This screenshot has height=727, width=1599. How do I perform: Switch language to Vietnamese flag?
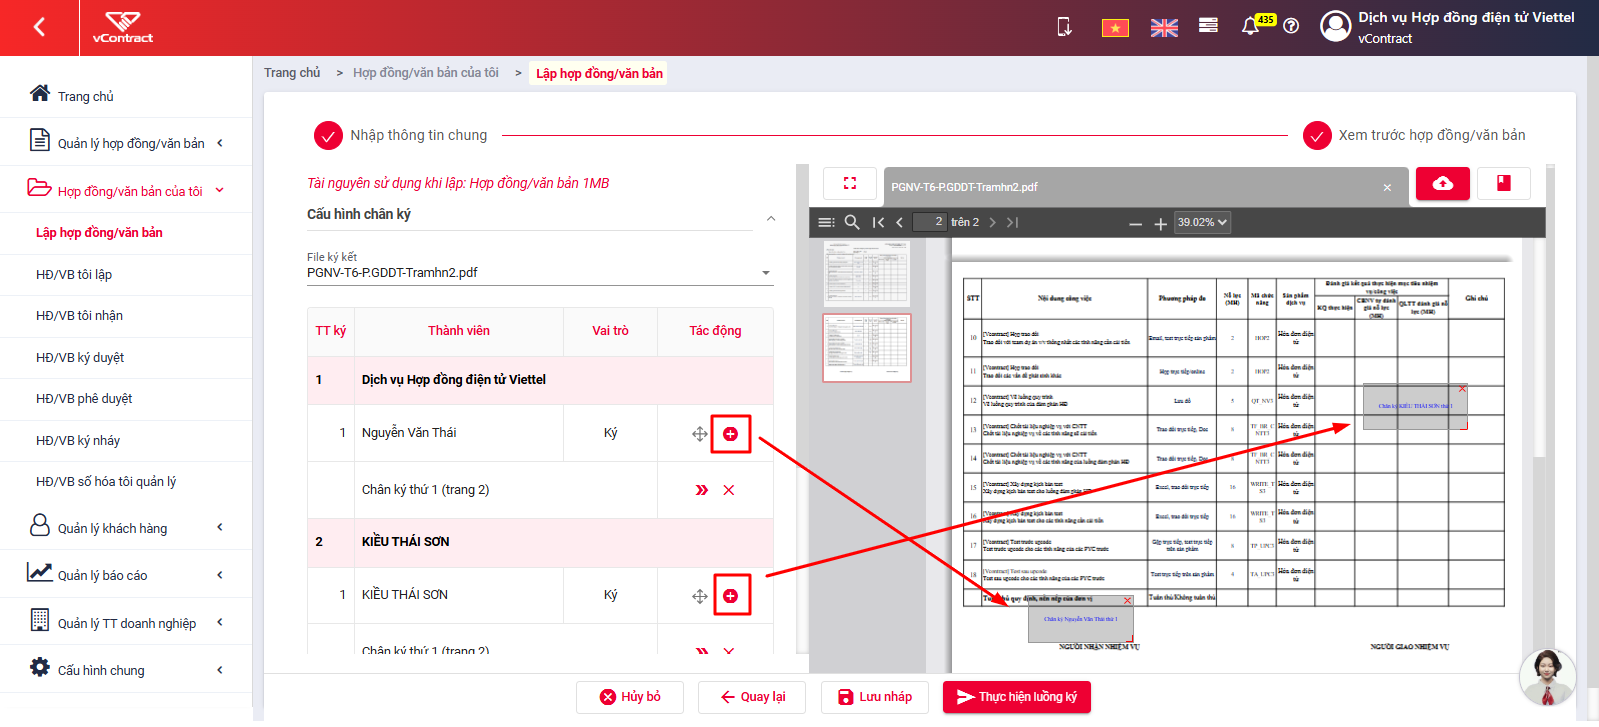coord(1115,28)
